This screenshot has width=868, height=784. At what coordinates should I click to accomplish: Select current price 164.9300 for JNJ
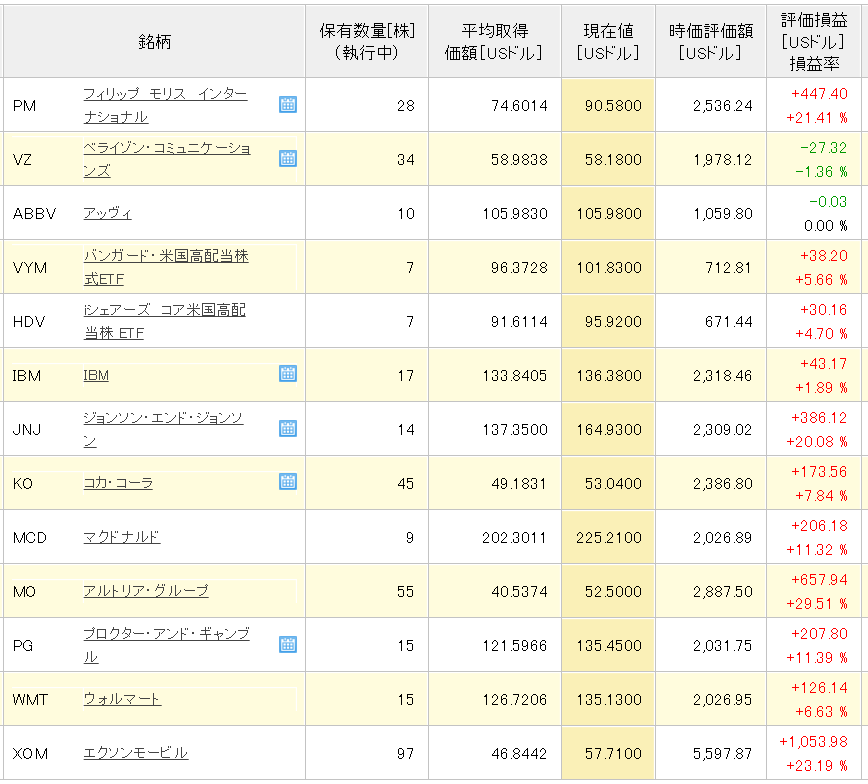click(609, 430)
